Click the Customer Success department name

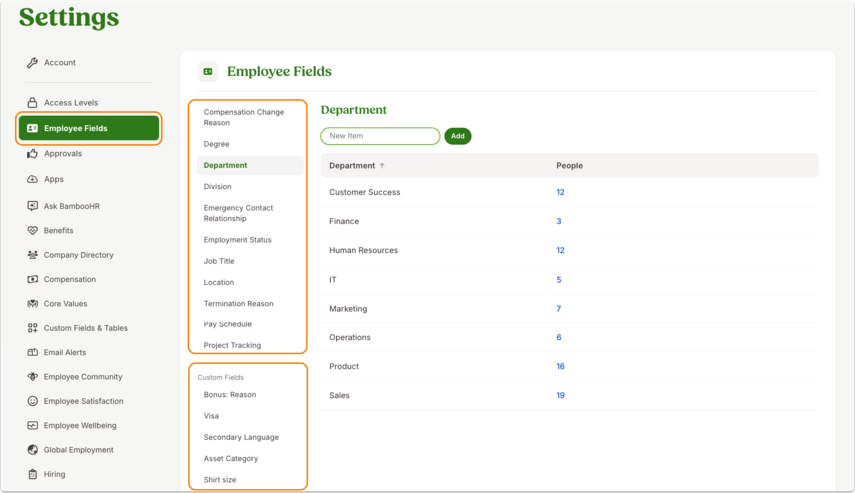[364, 193]
